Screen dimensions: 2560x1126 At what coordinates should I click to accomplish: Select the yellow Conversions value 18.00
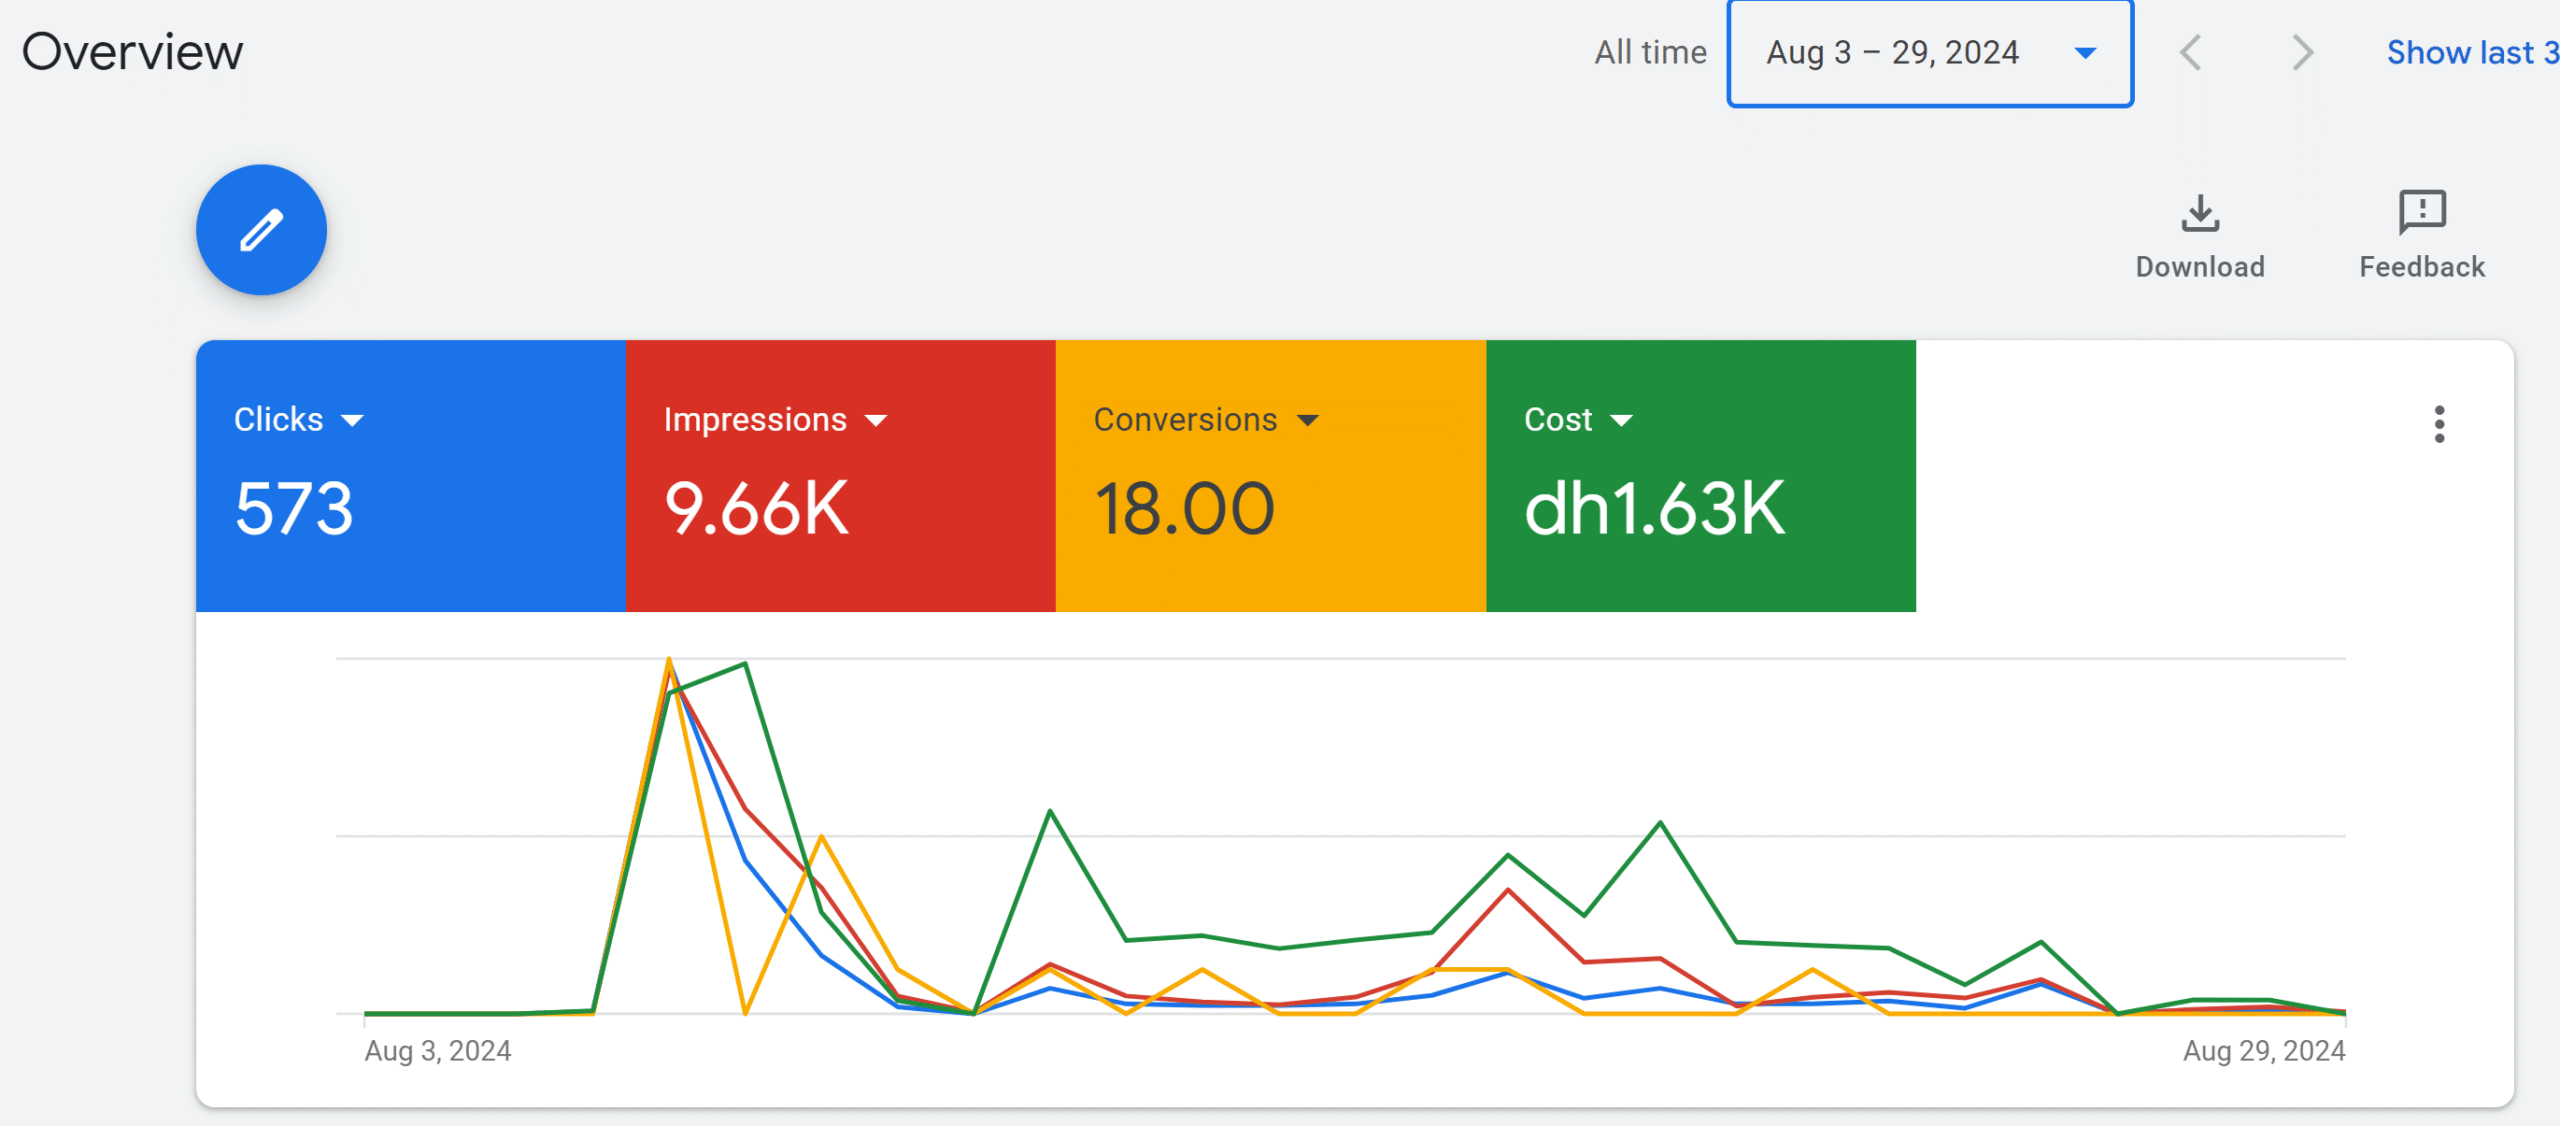1184,509
